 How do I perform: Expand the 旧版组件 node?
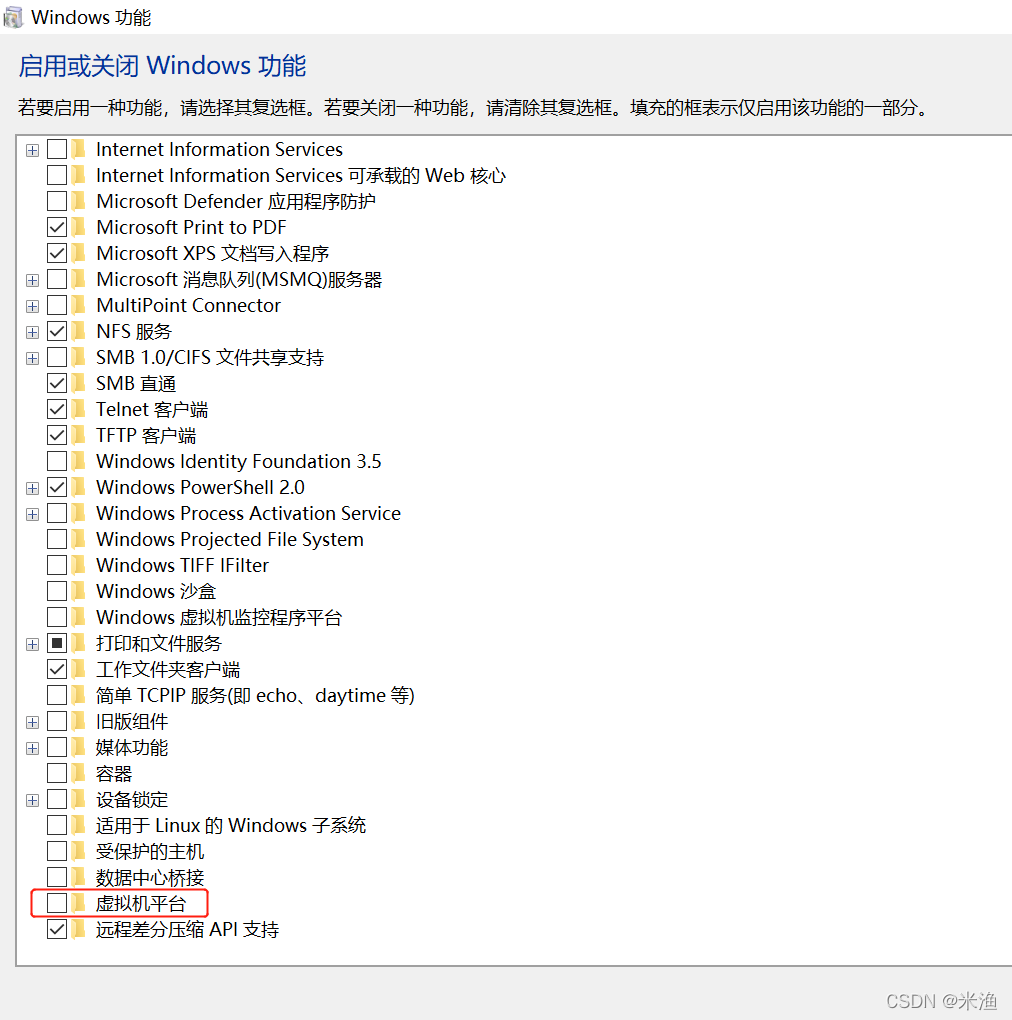coord(33,723)
